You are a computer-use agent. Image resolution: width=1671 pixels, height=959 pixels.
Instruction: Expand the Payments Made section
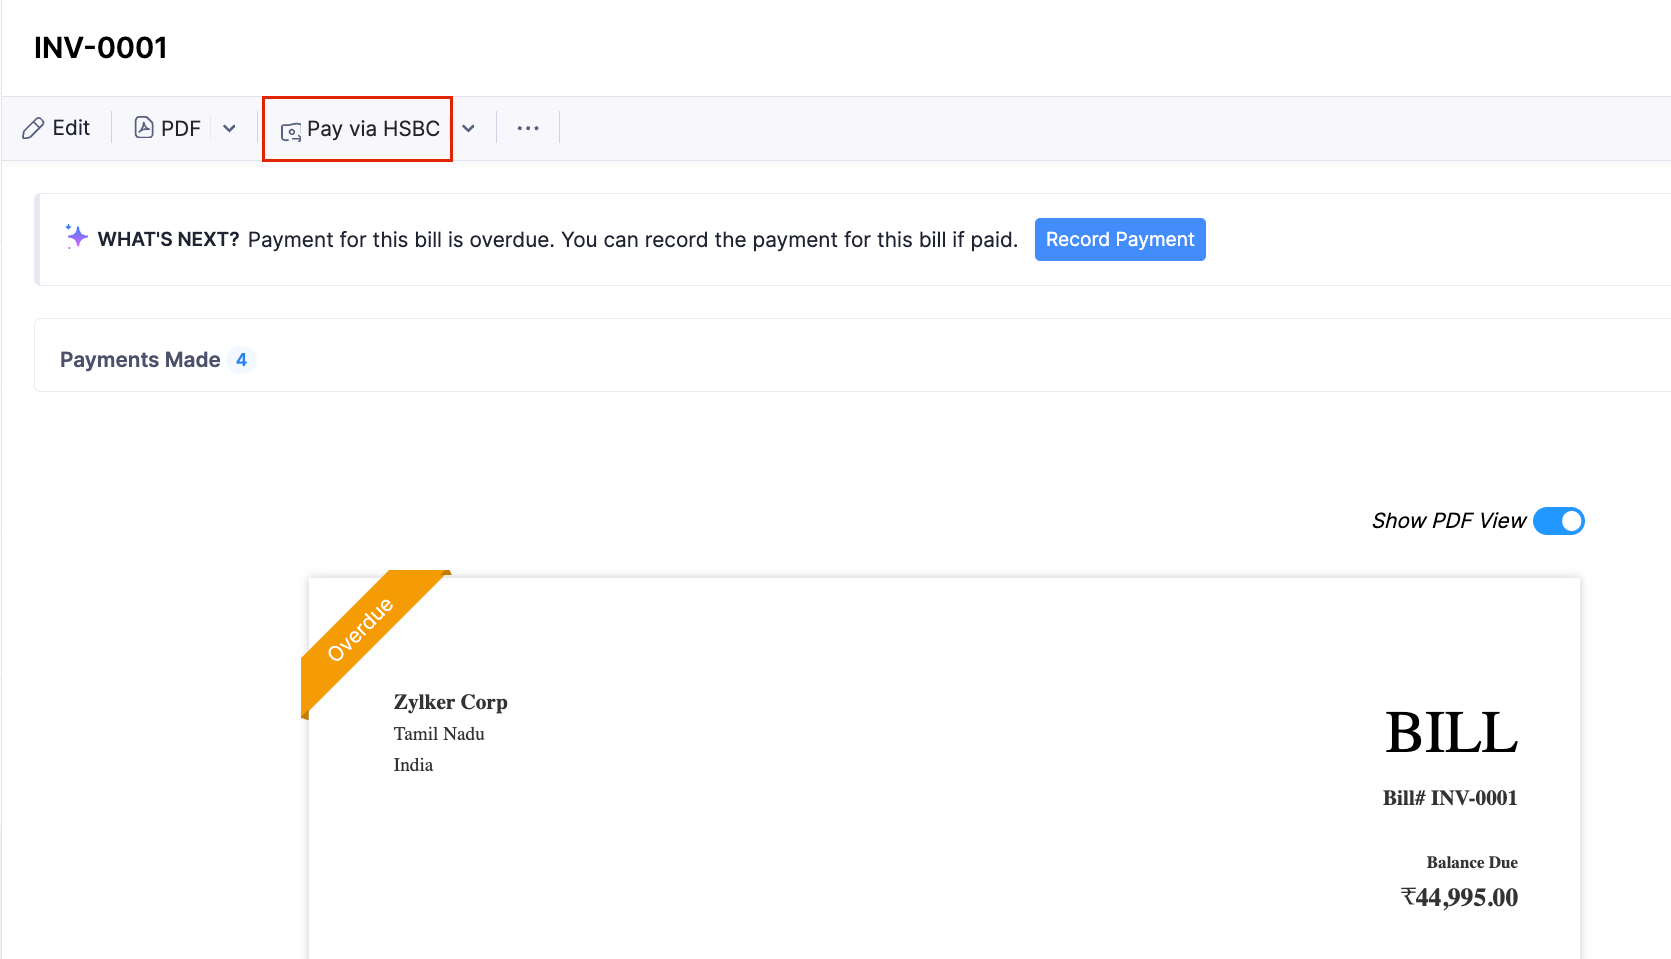point(140,360)
